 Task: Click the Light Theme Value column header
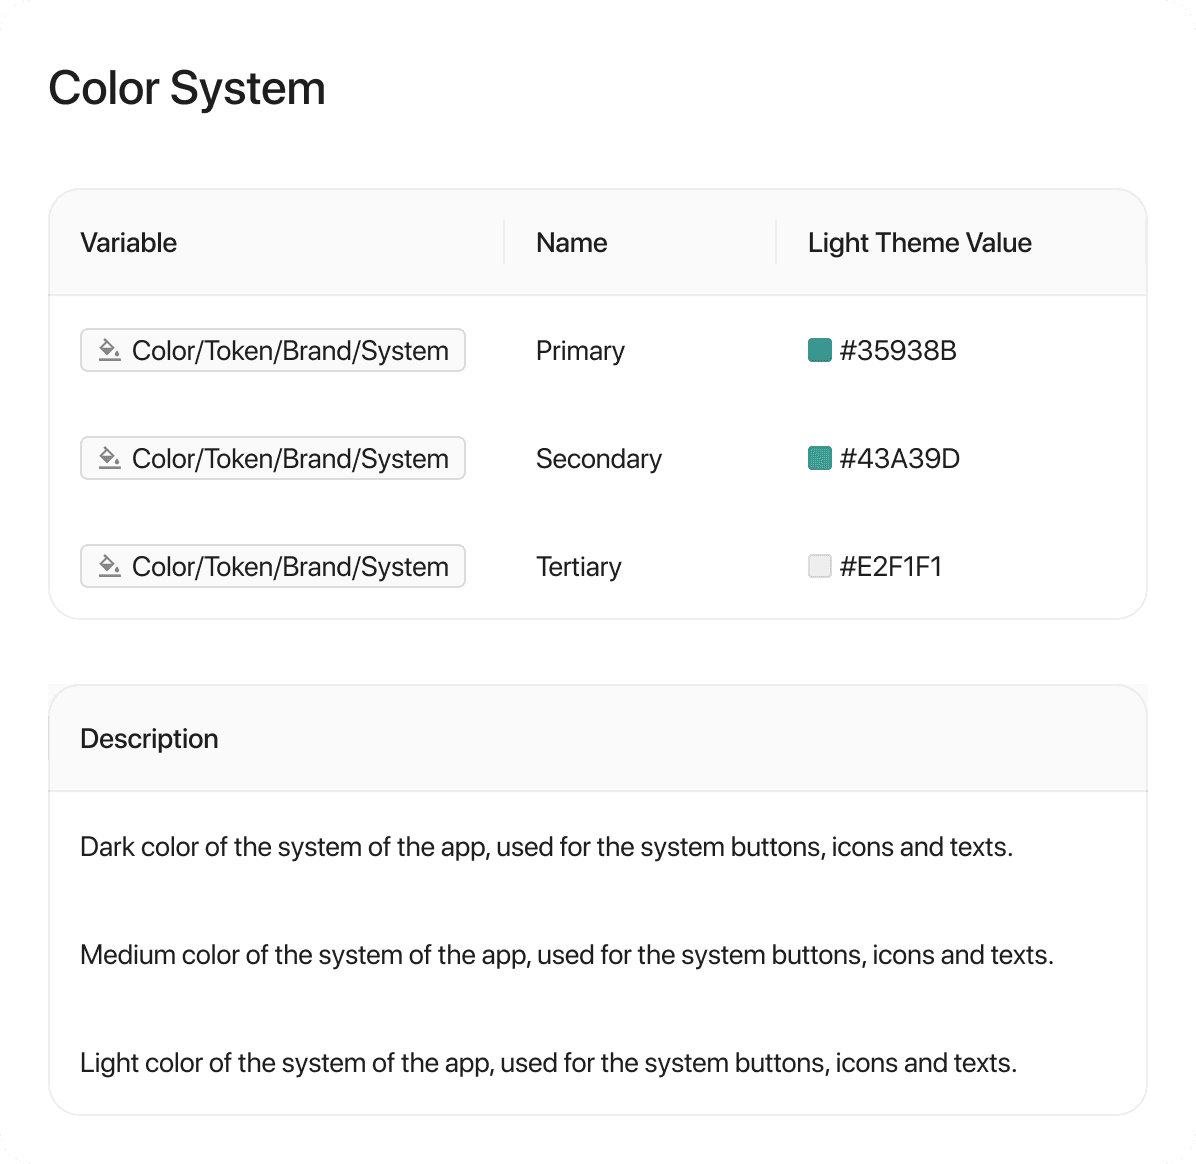tap(919, 242)
